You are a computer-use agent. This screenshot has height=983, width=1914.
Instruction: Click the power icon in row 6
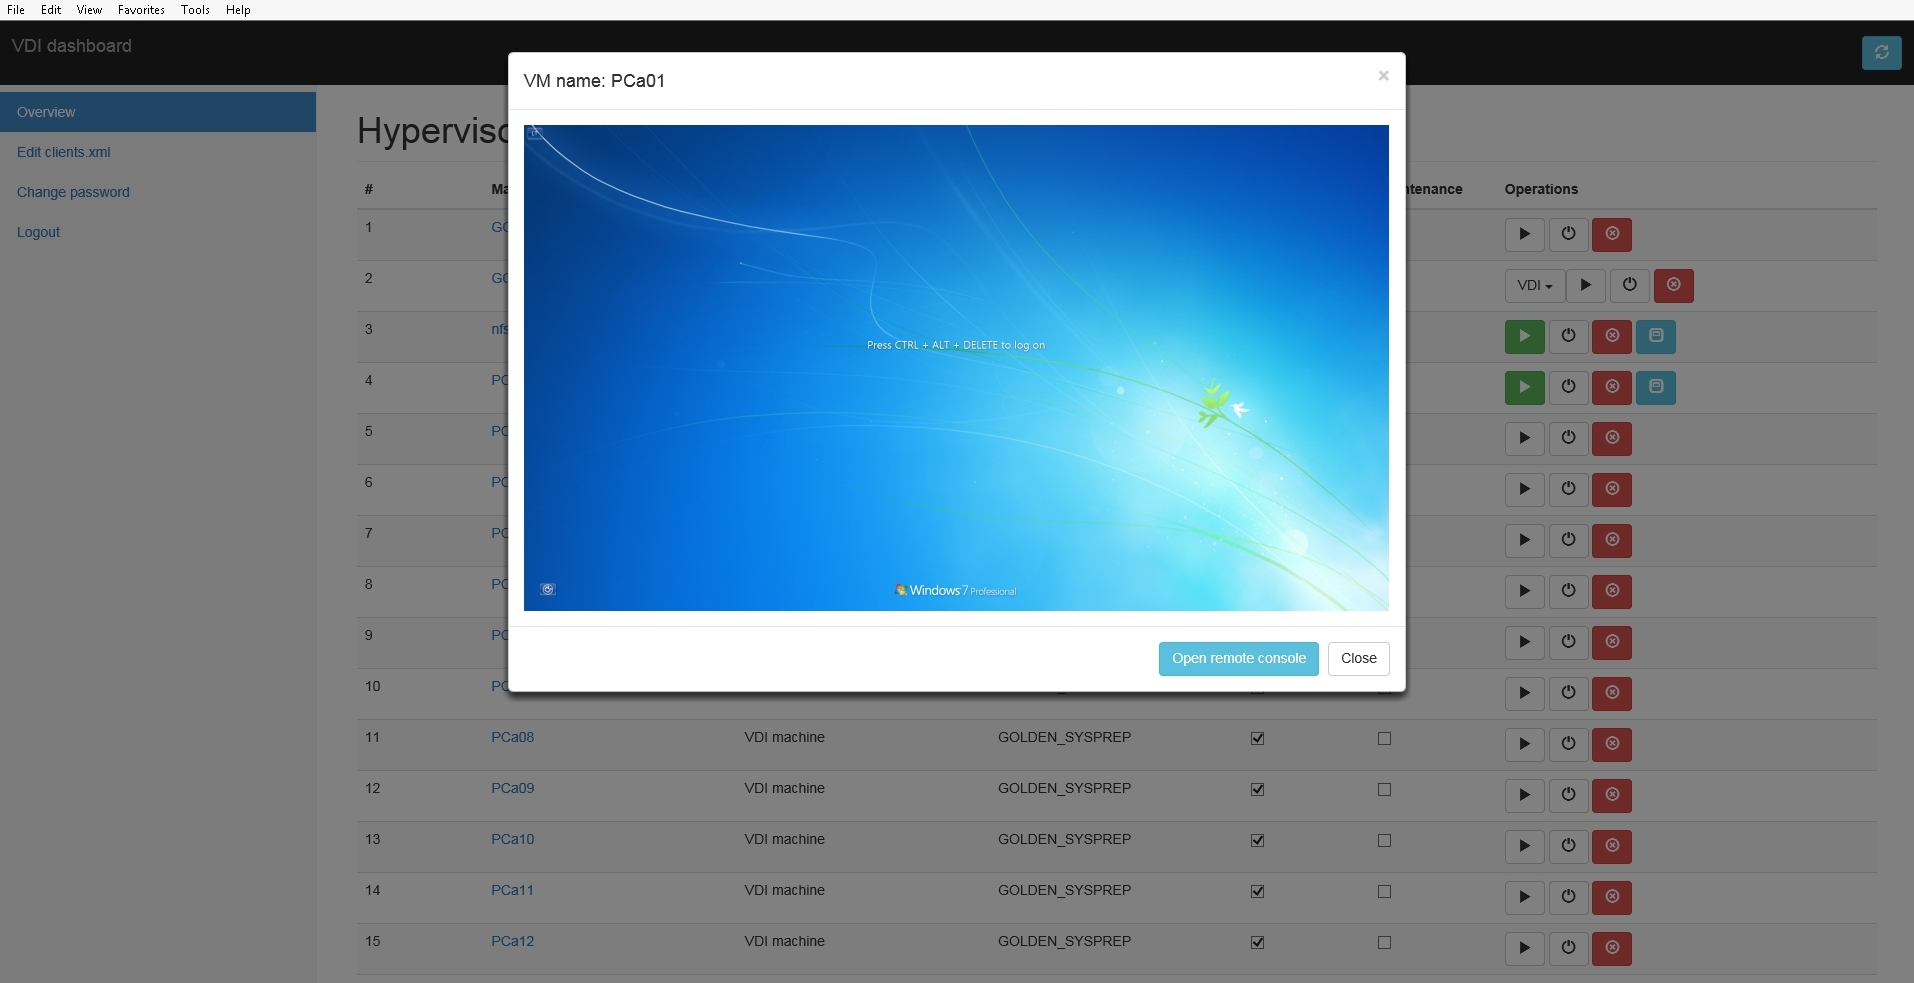coord(1568,490)
